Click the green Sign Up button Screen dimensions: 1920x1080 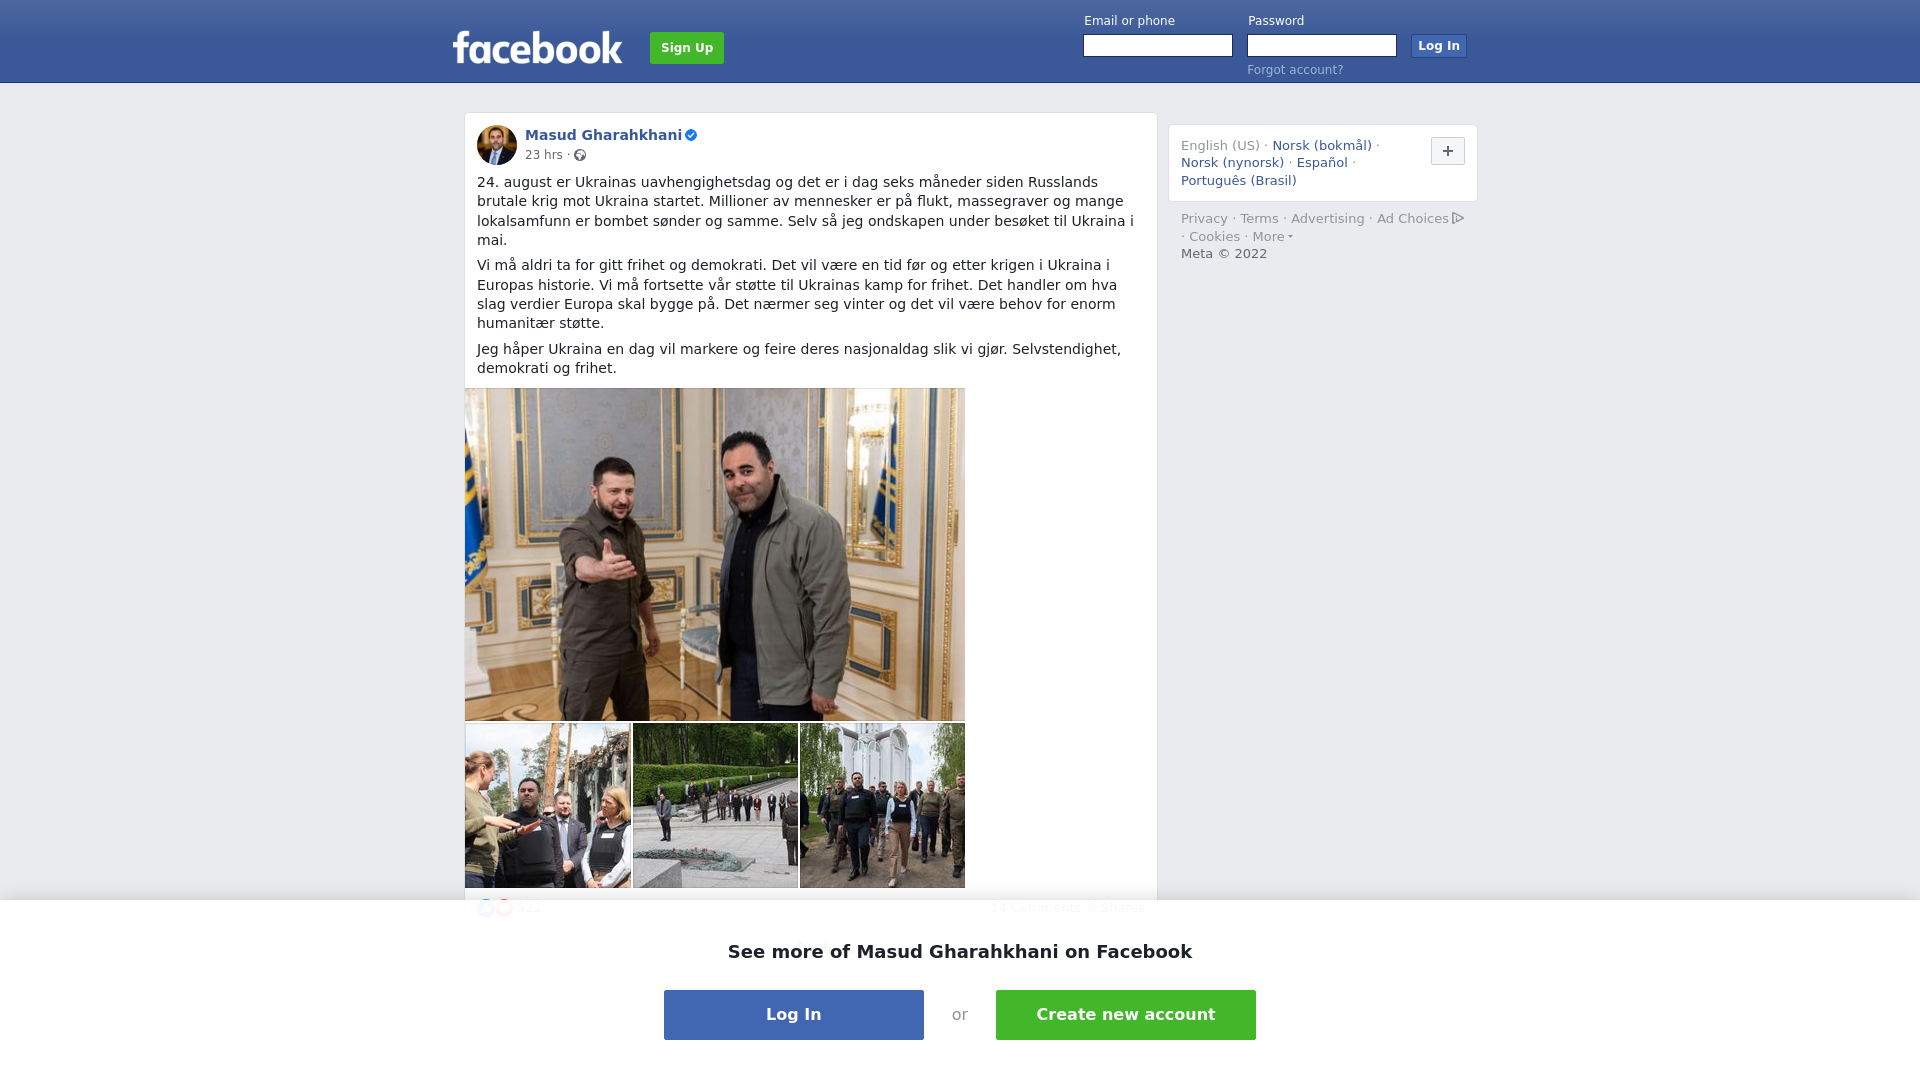[687, 48]
